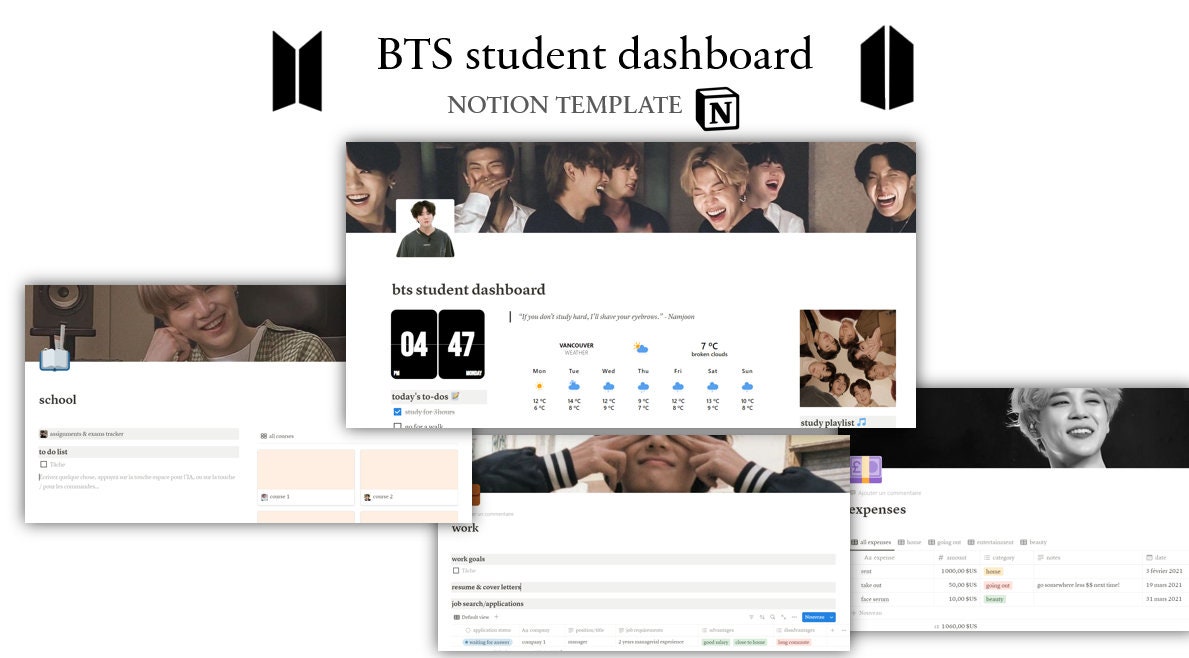Switch to the going out expenses tab
The width and height of the screenshot is (1189, 658).
948,542
